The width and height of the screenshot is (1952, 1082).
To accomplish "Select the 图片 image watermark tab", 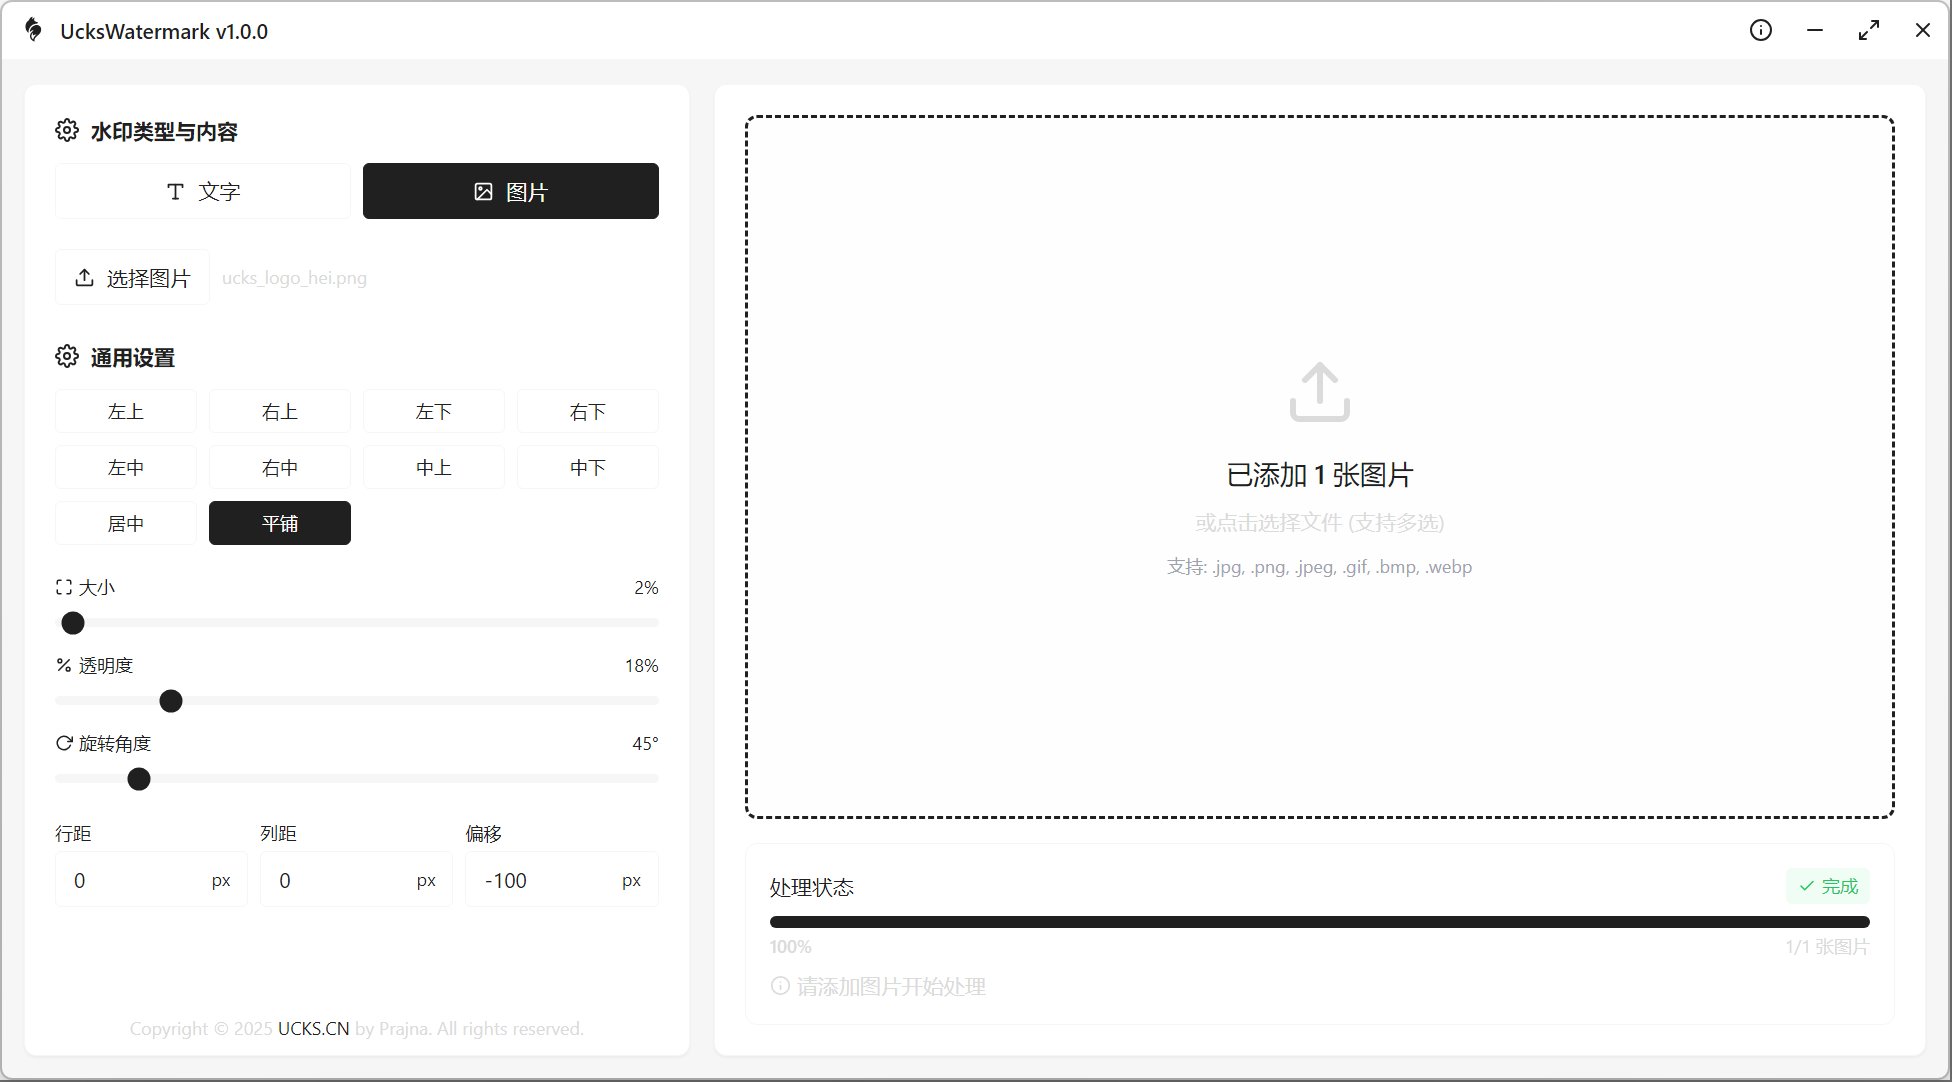I will tap(511, 191).
